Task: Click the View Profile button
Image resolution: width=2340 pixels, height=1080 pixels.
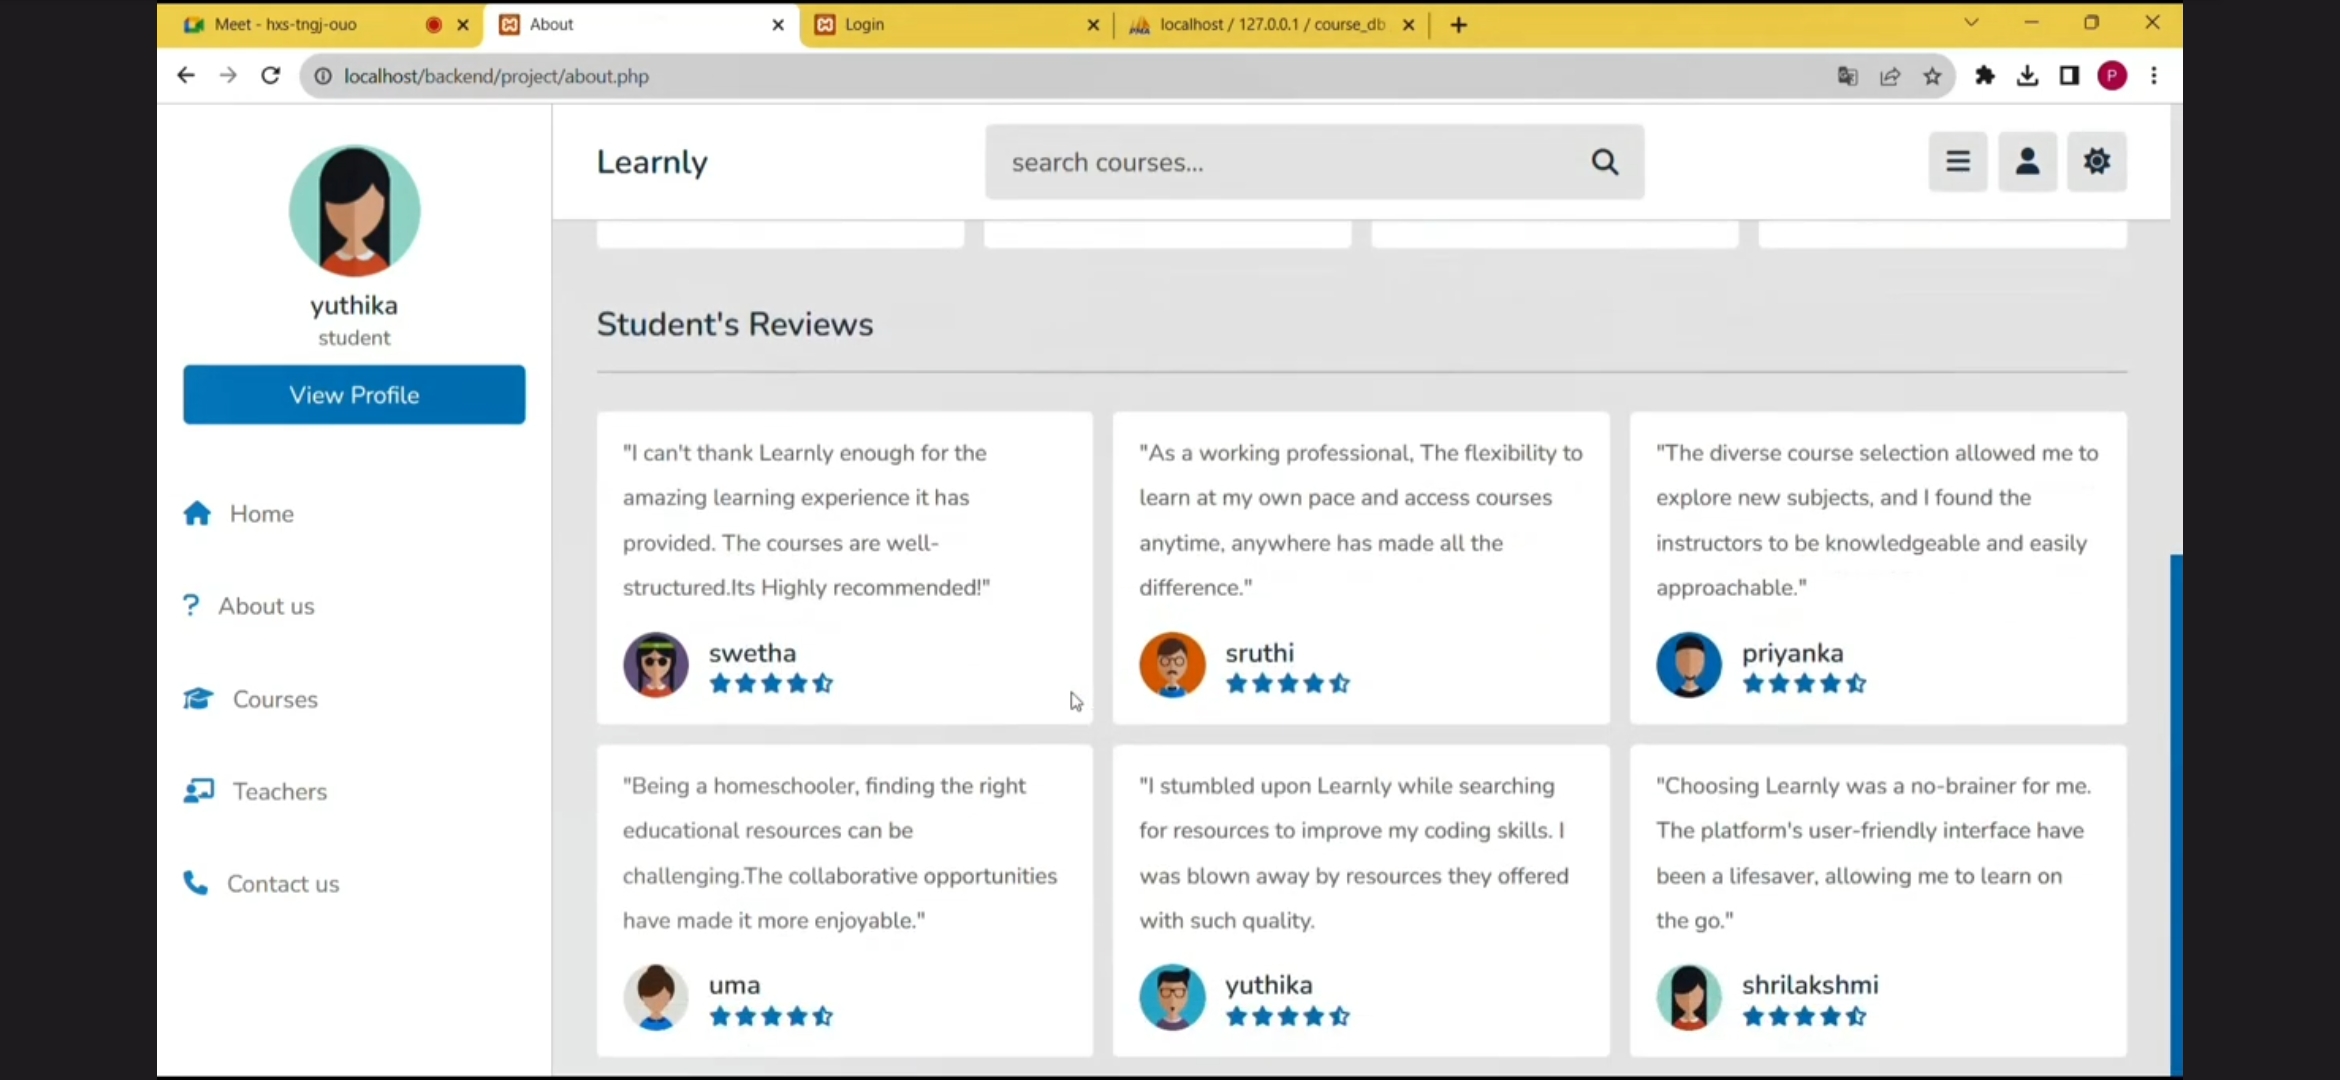Action: 354,395
